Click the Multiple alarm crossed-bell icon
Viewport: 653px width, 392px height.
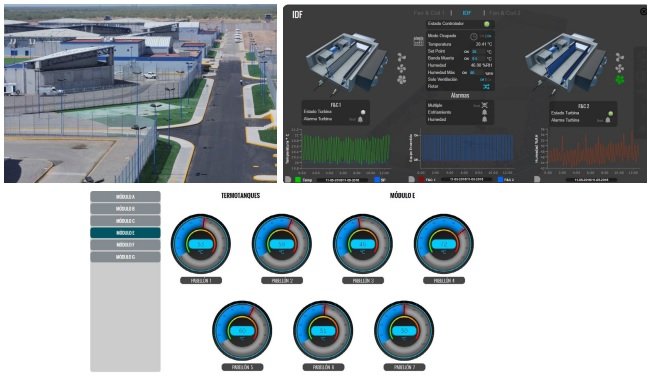[x=484, y=105]
